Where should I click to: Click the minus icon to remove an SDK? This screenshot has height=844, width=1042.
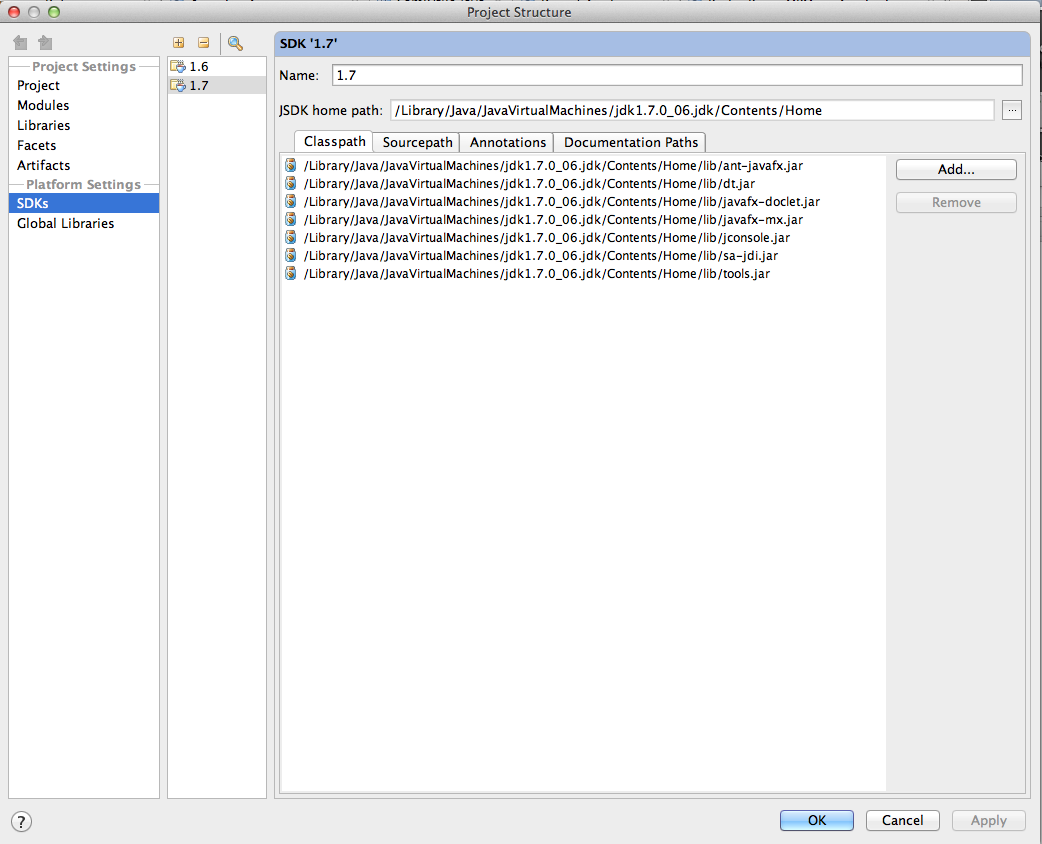[x=203, y=43]
